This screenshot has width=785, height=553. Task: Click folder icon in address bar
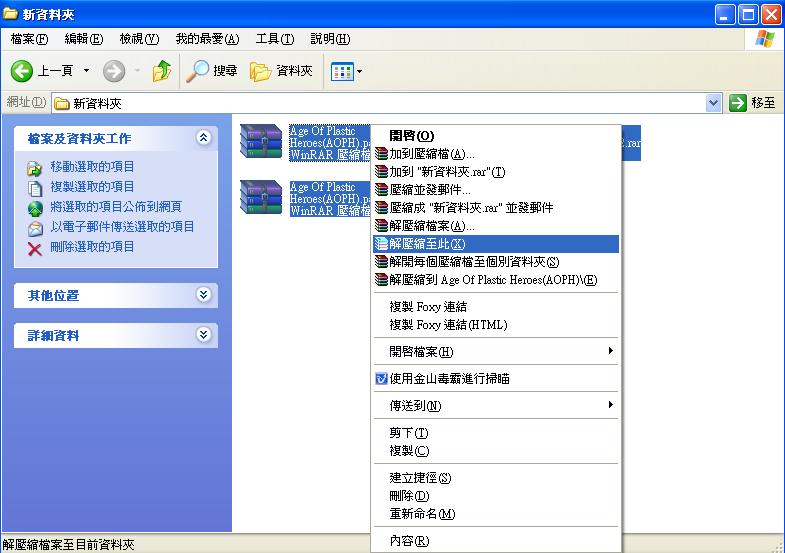(x=62, y=104)
